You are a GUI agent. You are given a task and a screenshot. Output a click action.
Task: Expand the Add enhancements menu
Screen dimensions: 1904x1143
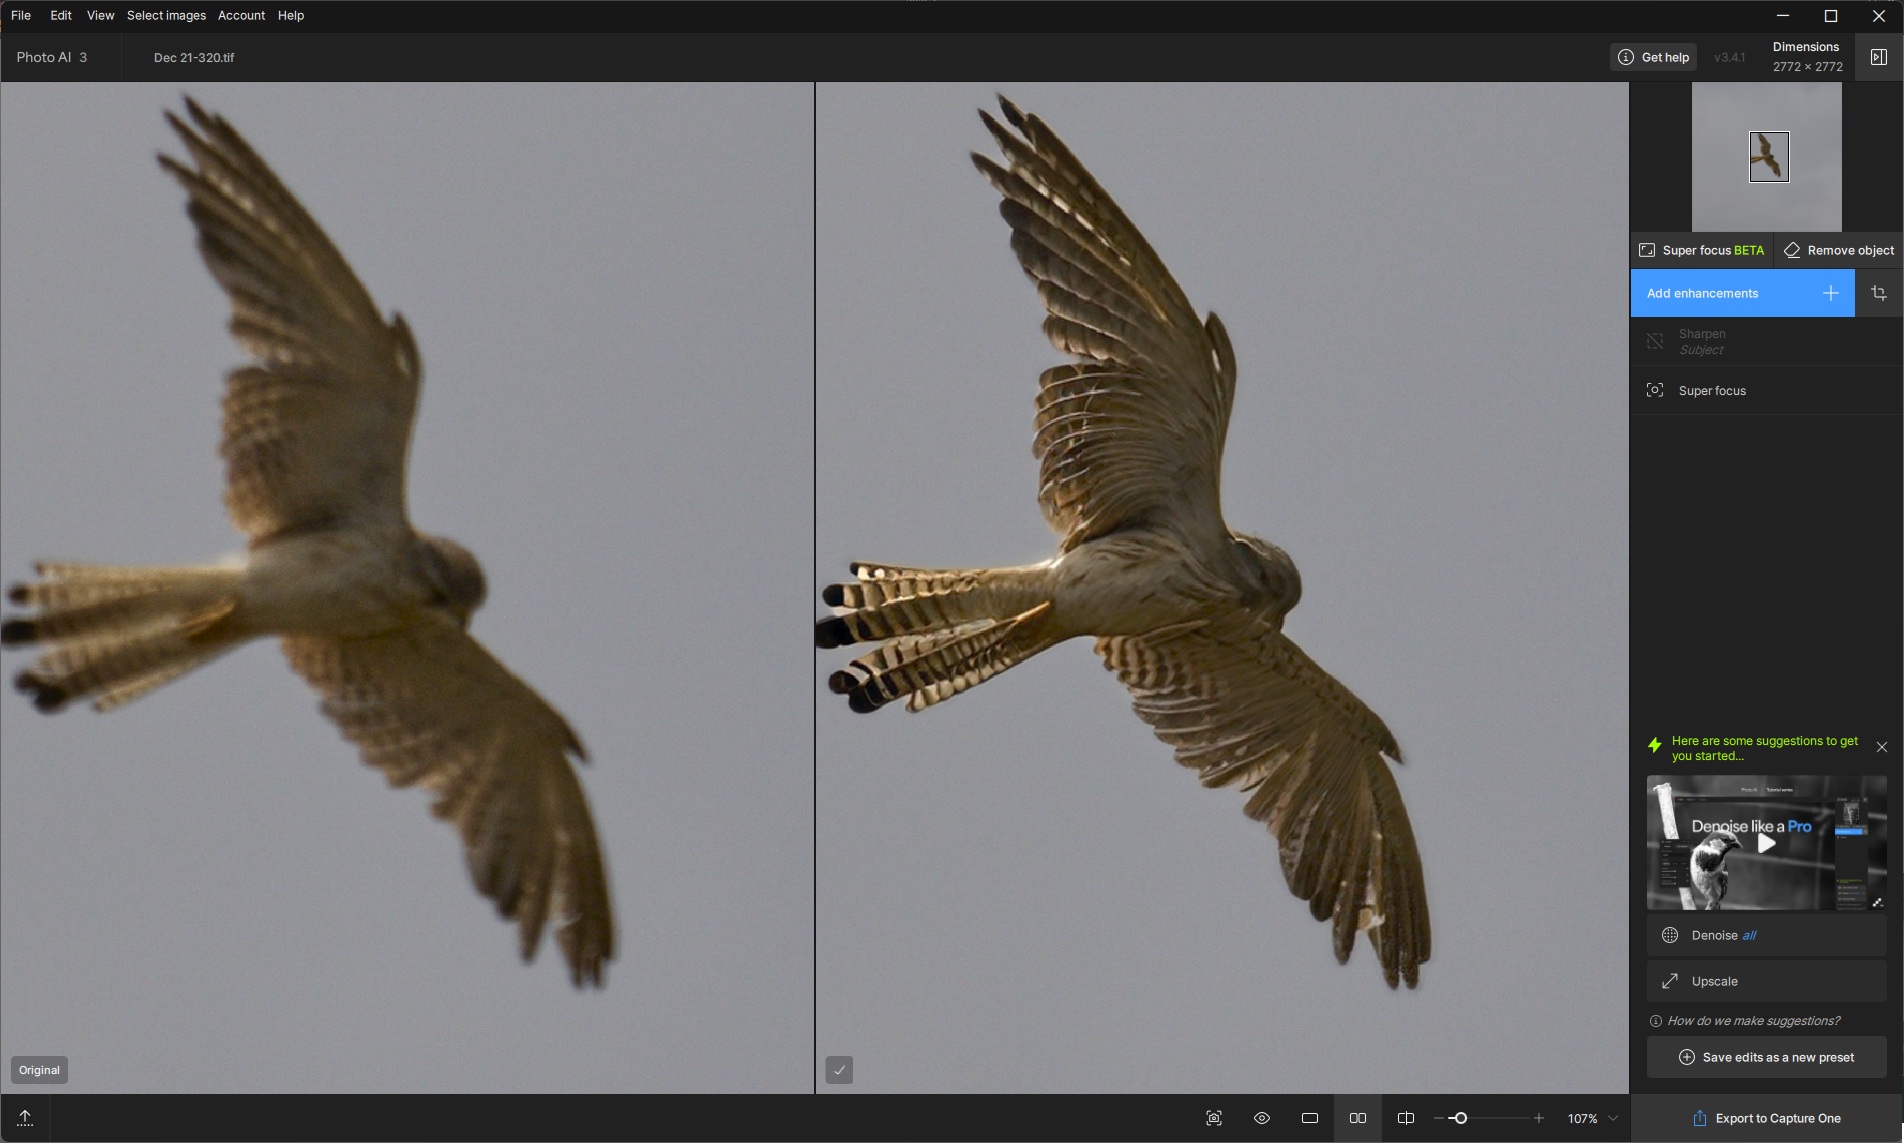pos(1742,293)
